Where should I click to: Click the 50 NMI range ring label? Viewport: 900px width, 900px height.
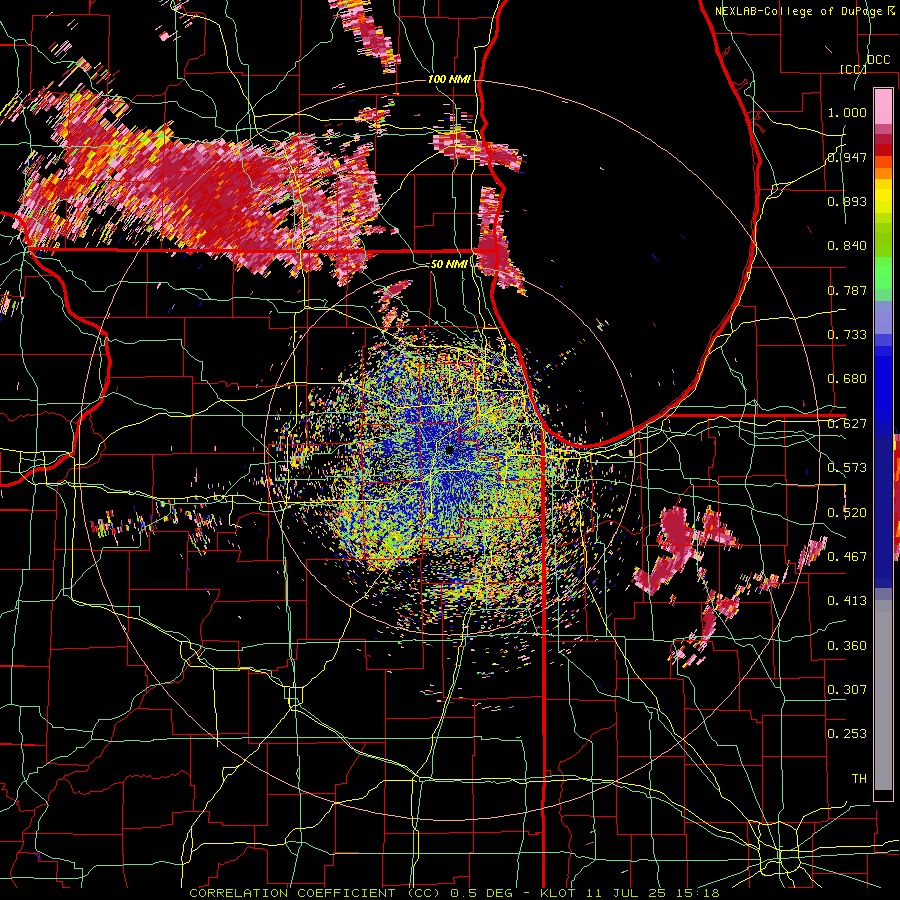click(449, 264)
